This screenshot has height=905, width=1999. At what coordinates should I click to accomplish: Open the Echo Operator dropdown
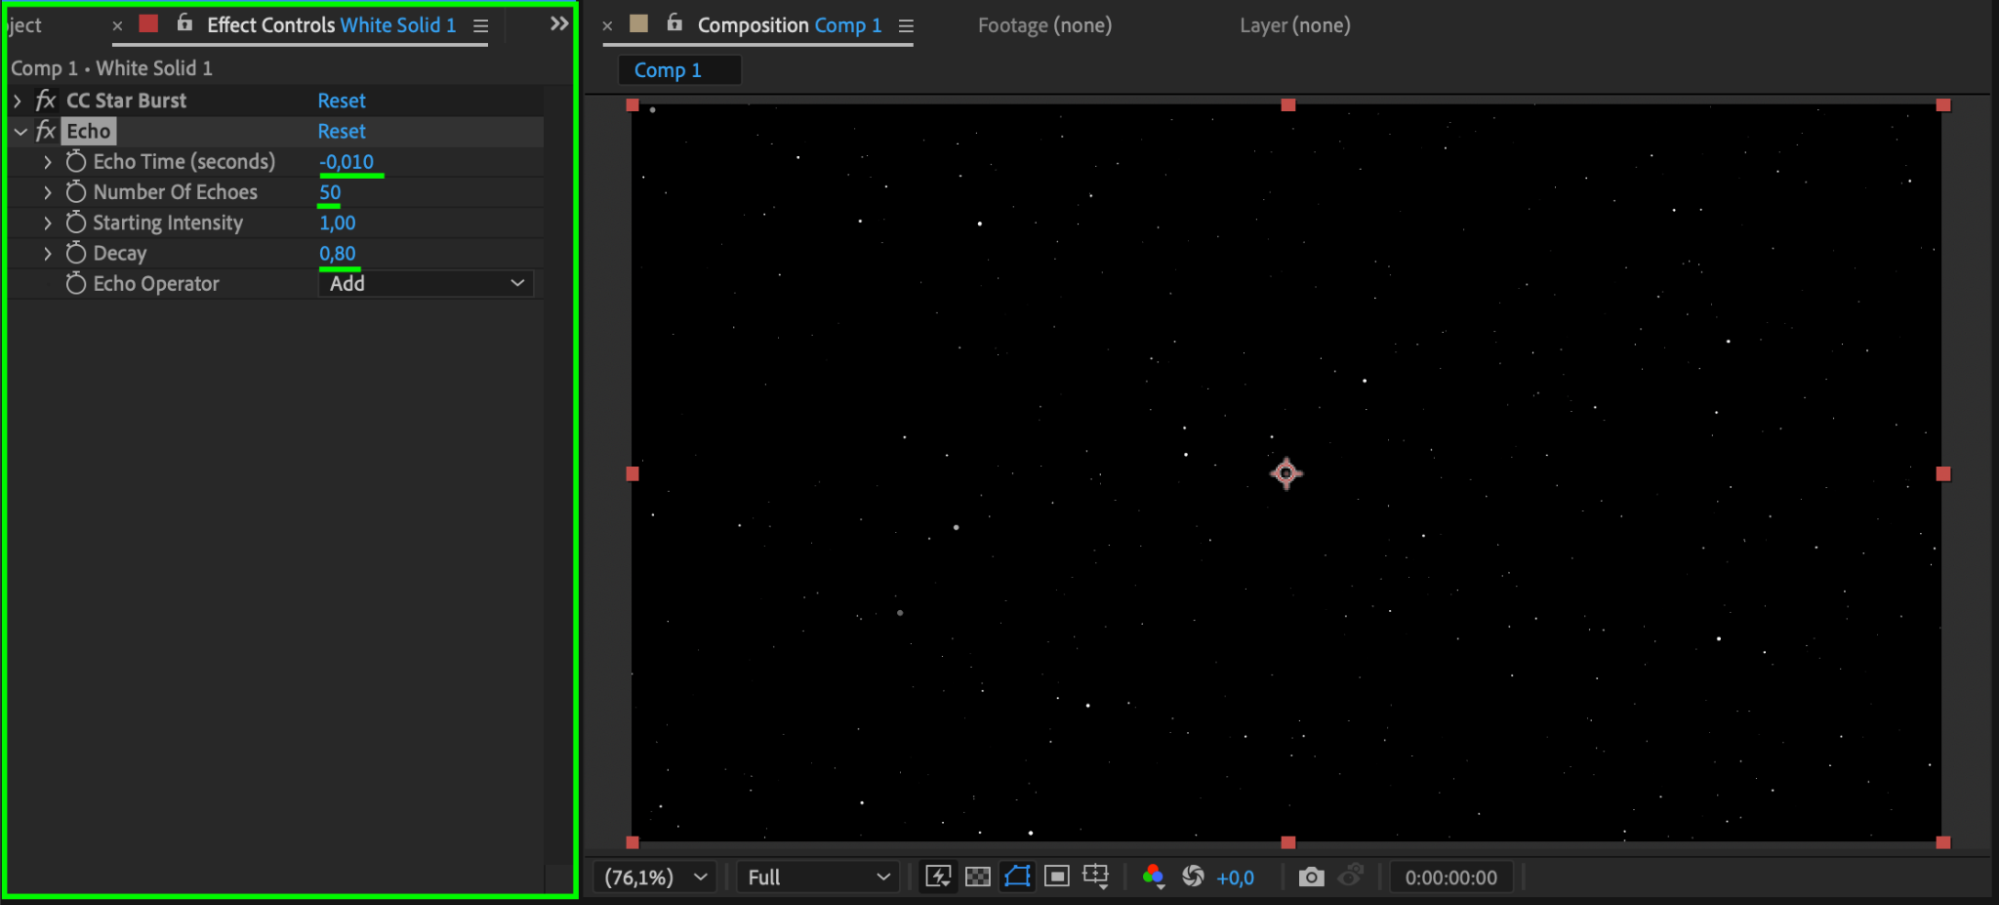(425, 284)
